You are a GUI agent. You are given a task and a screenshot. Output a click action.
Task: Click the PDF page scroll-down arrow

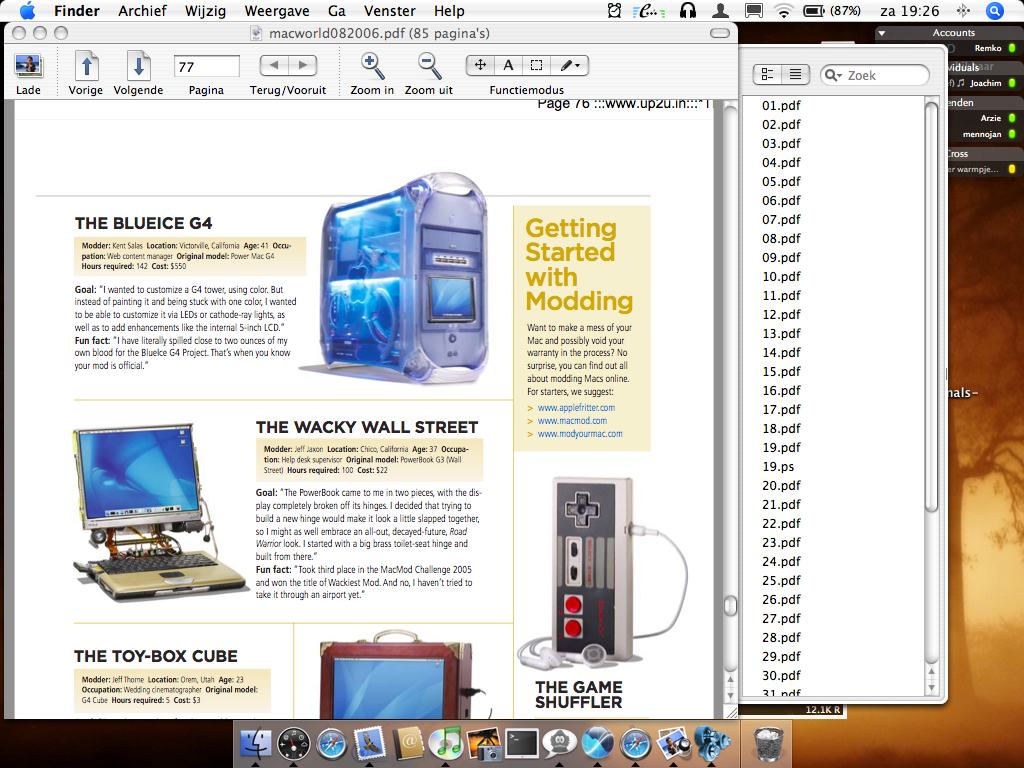730,695
